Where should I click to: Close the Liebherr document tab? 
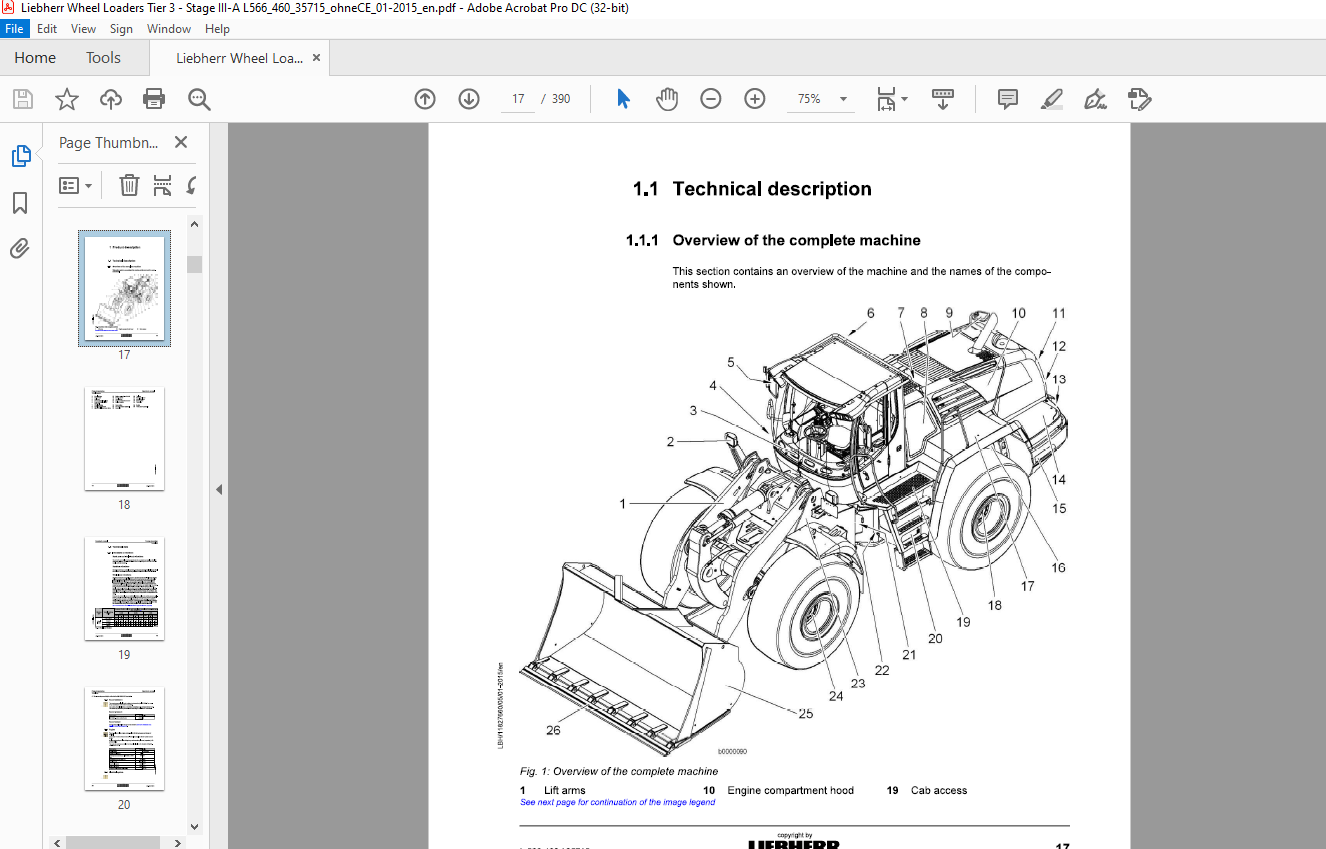point(316,58)
